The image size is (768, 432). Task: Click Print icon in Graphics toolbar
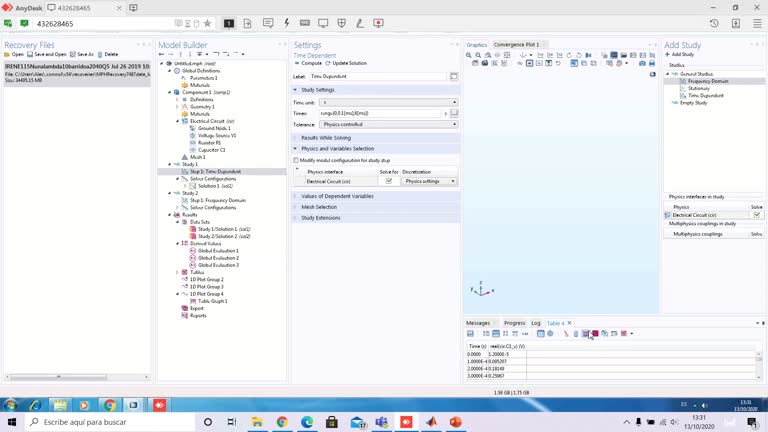(x=652, y=63)
